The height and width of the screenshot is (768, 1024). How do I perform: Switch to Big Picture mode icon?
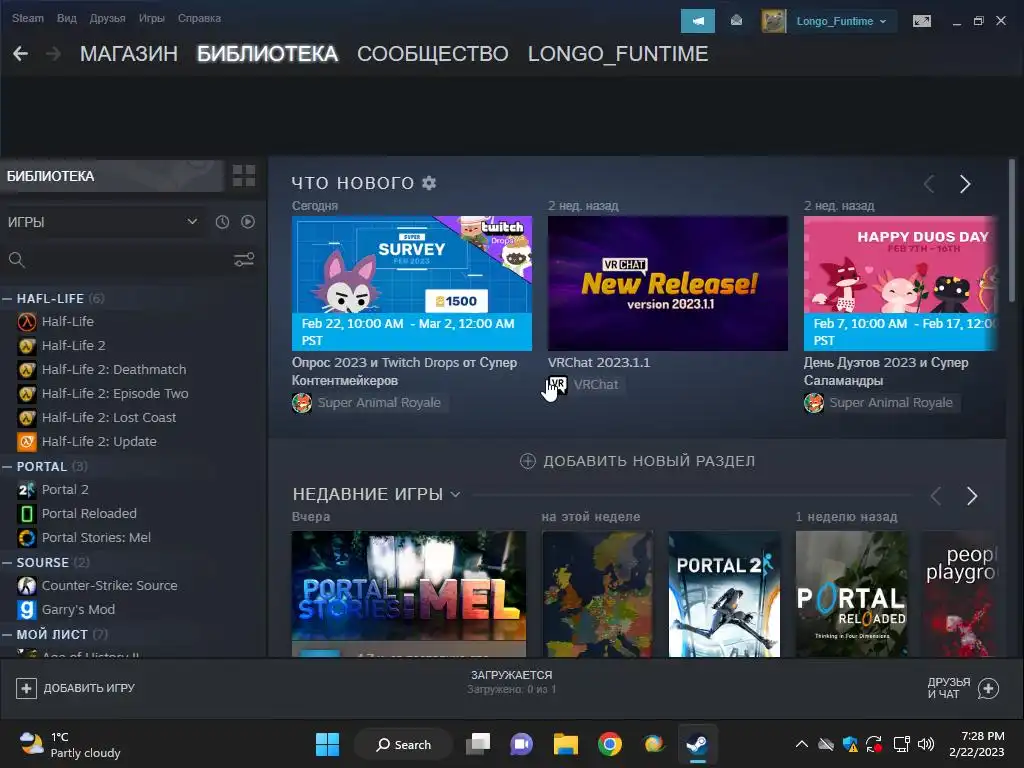(x=921, y=22)
